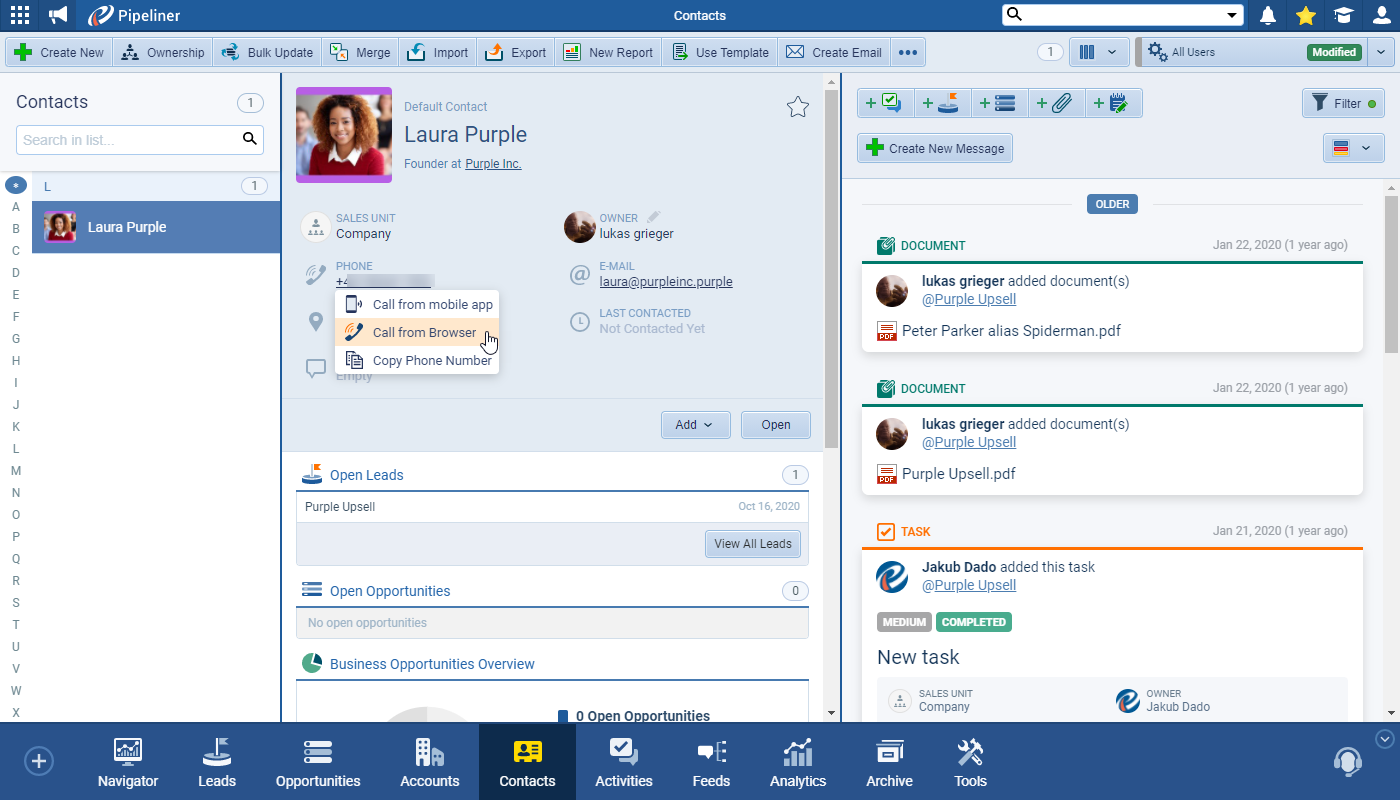The image size is (1400, 800).
Task: Click the add lead flag icon
Action: click(942, 103)
